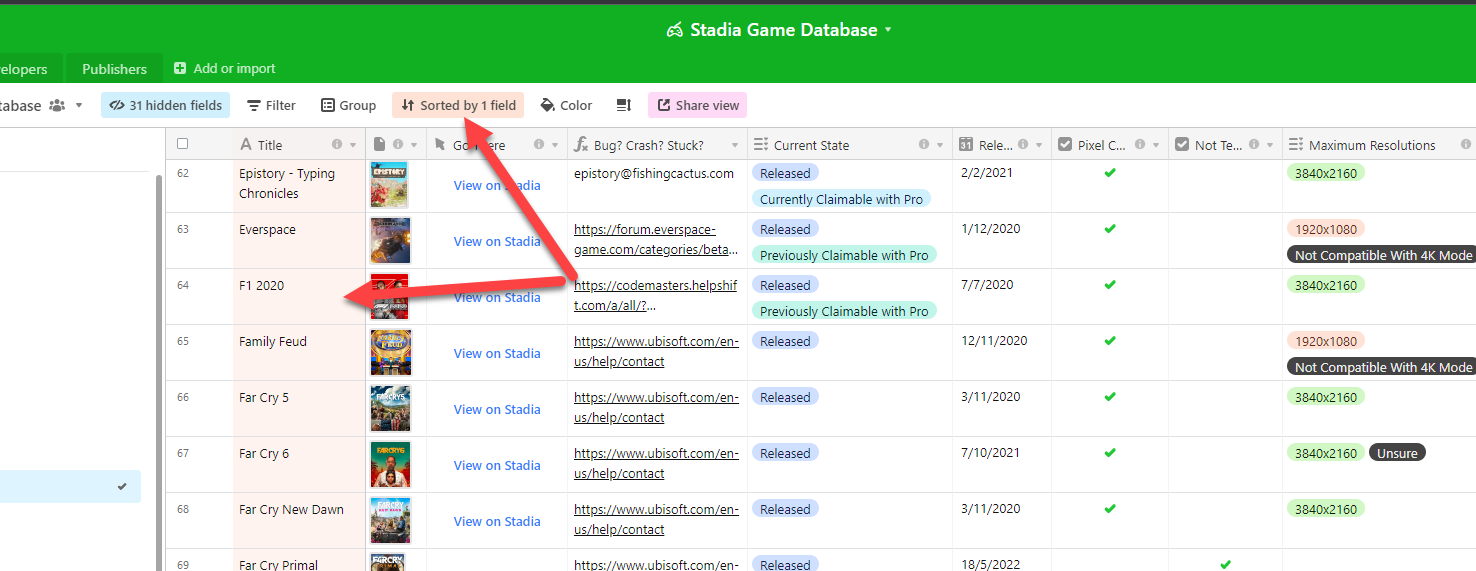Viewport: 1476px width, 571px height.
Task: Open the view name dropdown arrow
Action: (x=79, y=105)
